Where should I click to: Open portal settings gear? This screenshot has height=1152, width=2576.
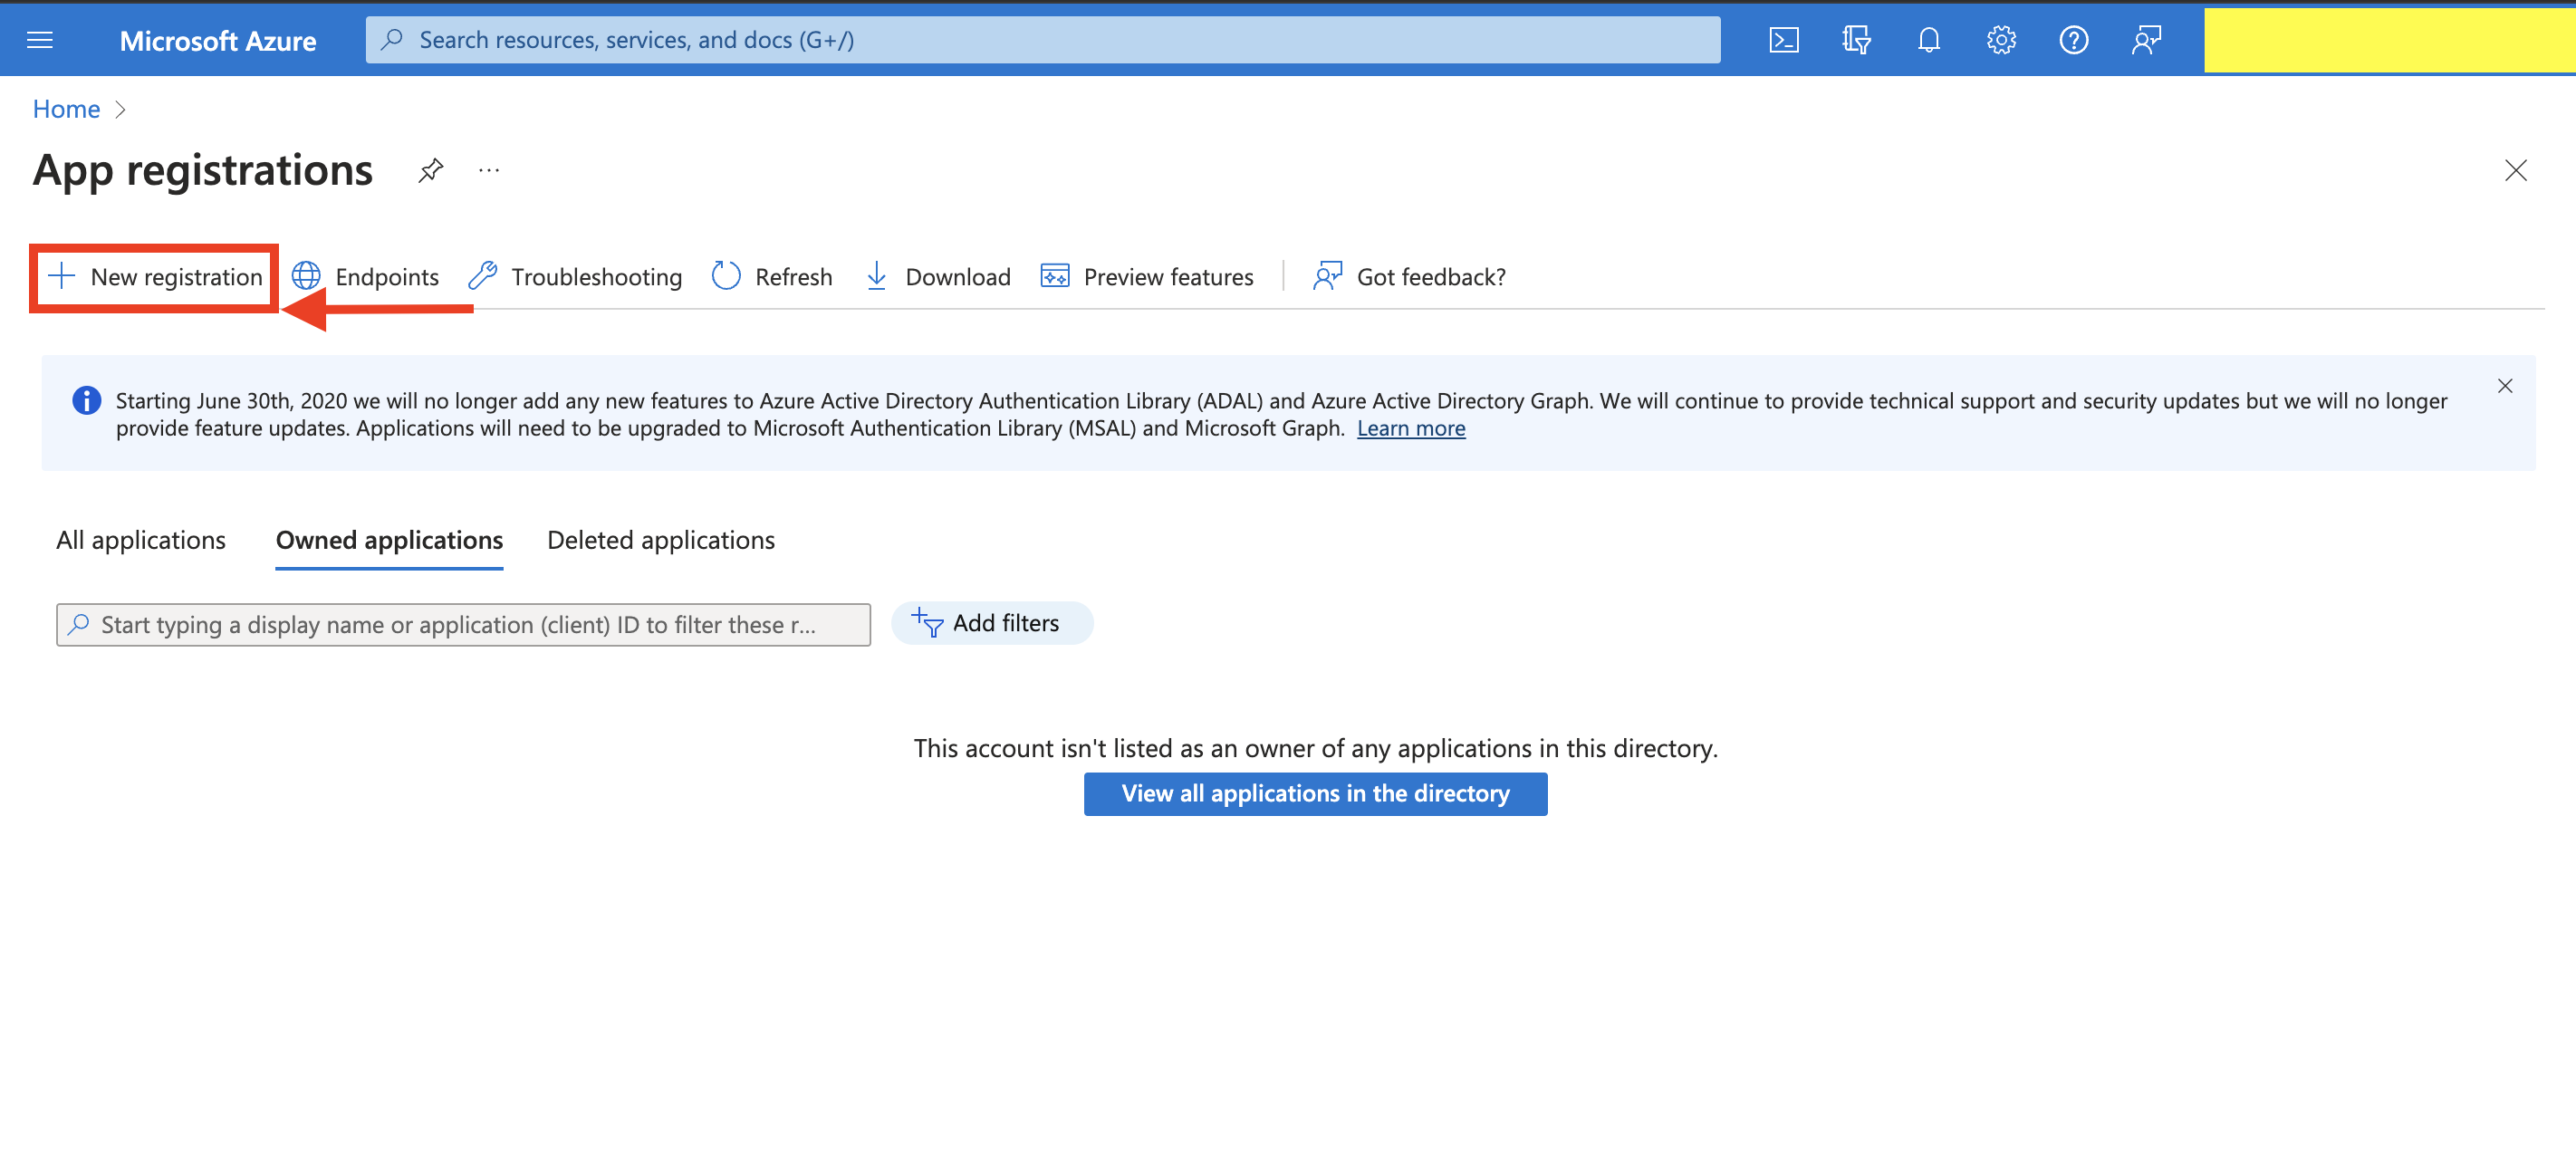tap(2001, 40)
